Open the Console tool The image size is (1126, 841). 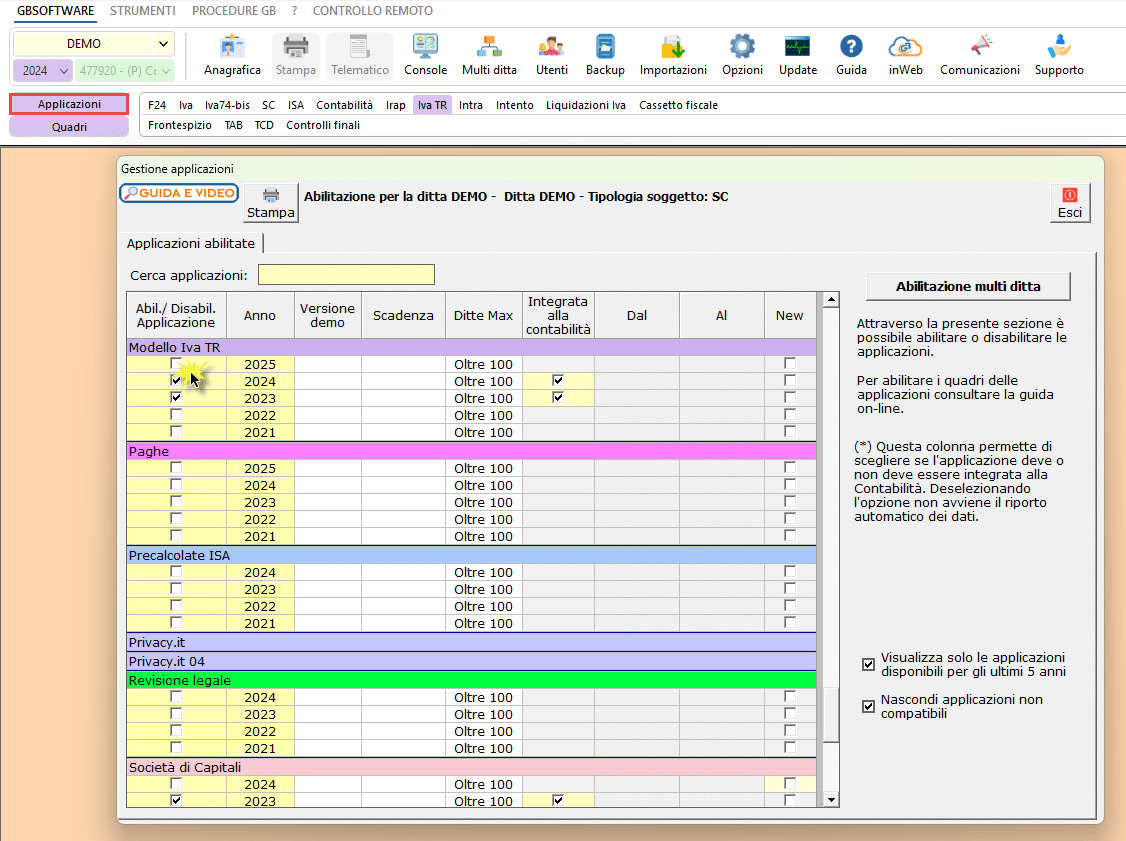click(425, 54)
